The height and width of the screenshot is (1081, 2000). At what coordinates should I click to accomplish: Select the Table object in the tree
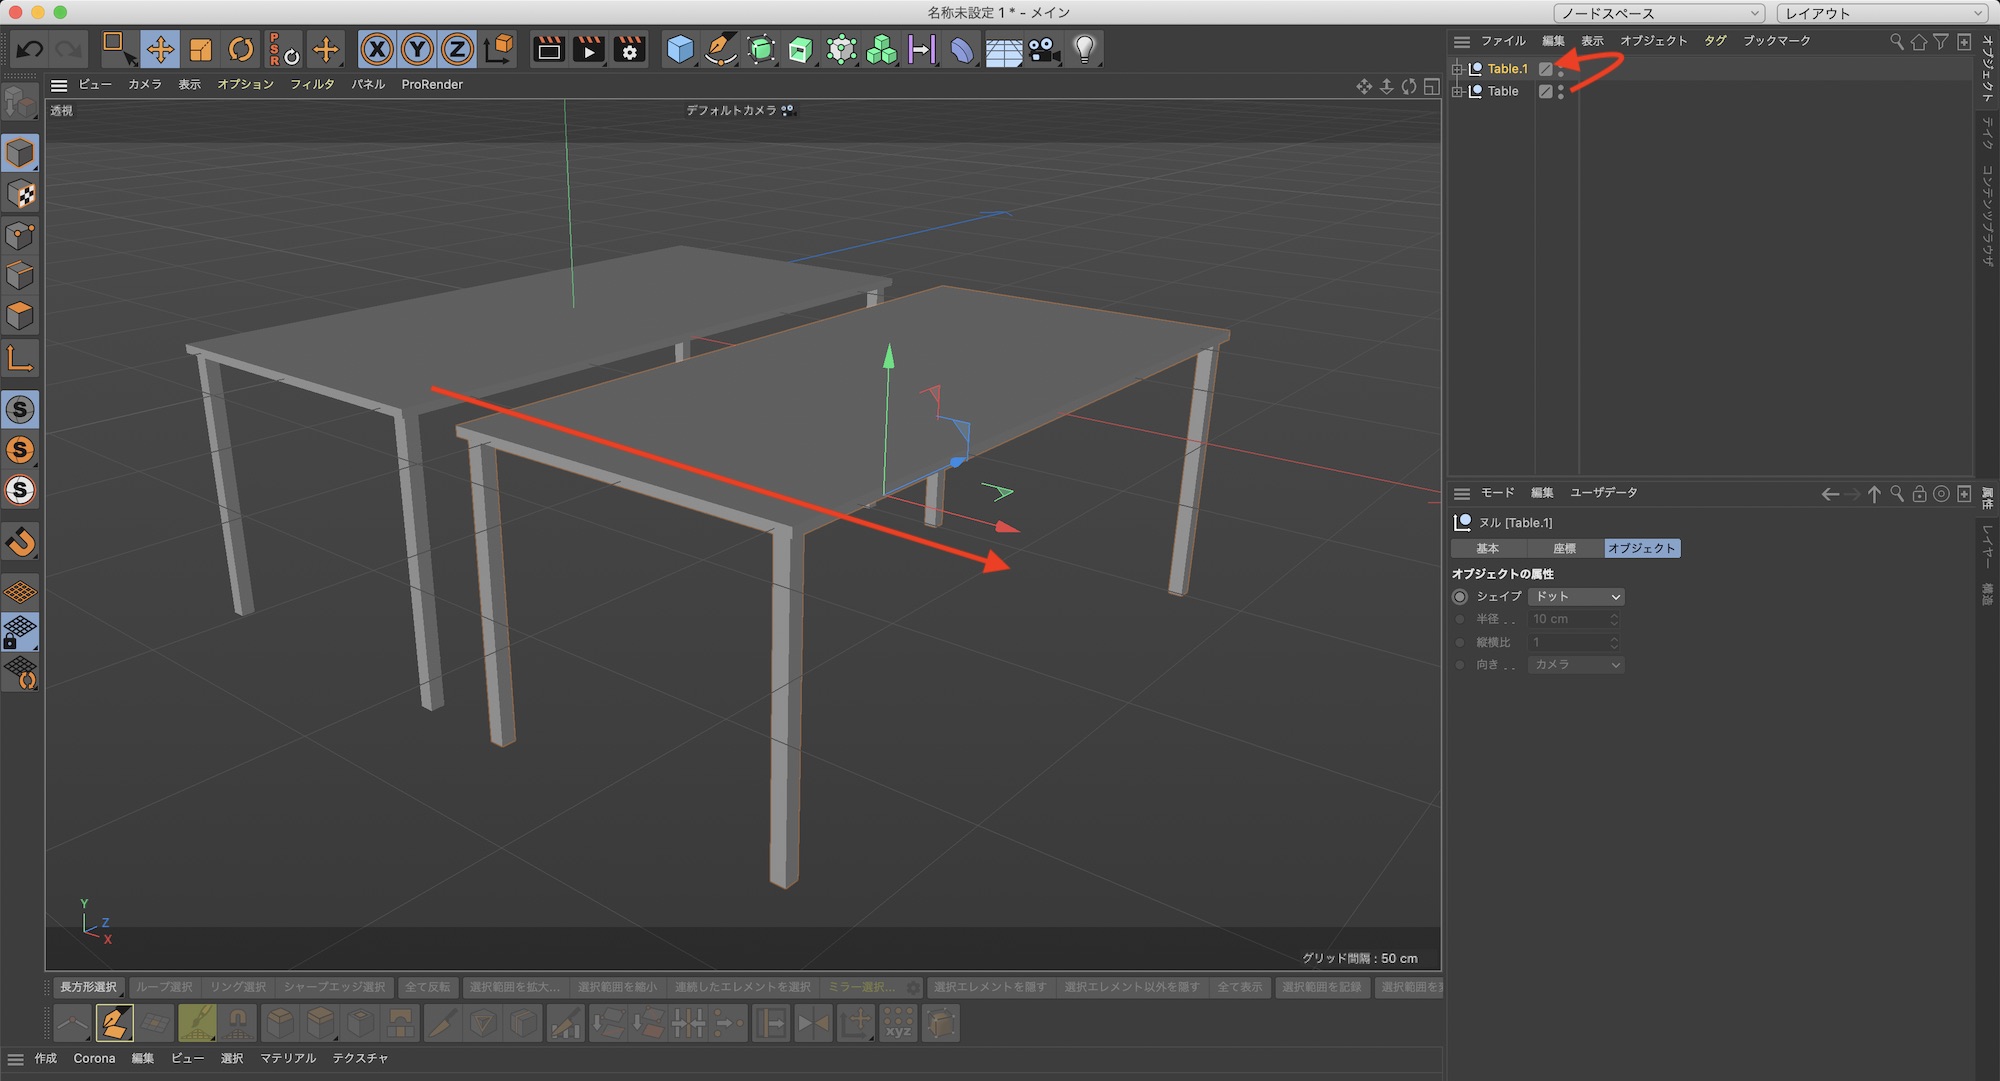(1503, 91)
